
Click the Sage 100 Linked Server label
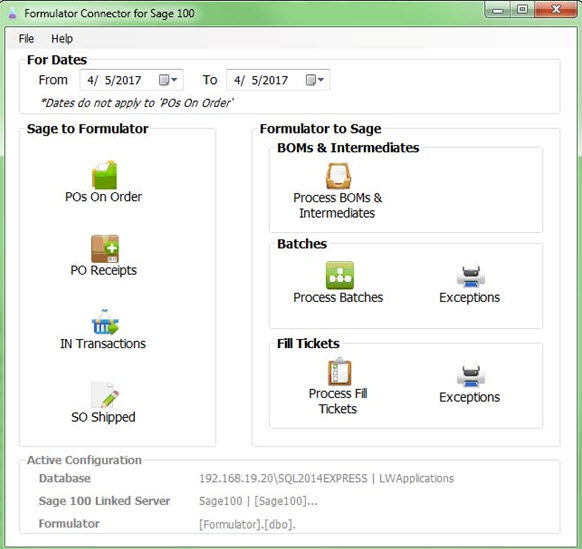coord(104,501)
